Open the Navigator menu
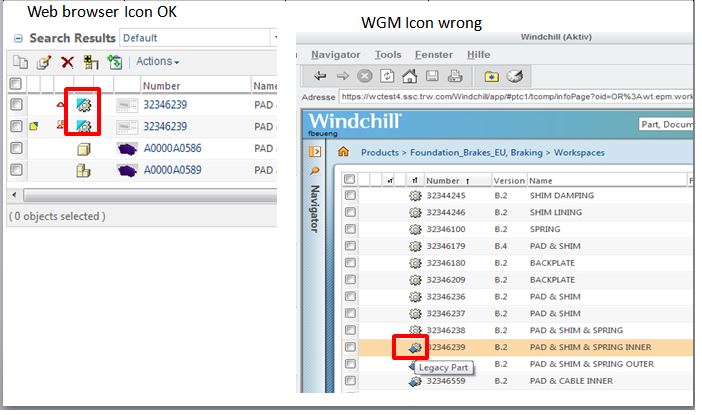The height and width of the screenshot is (415, 702). (335, 55)
